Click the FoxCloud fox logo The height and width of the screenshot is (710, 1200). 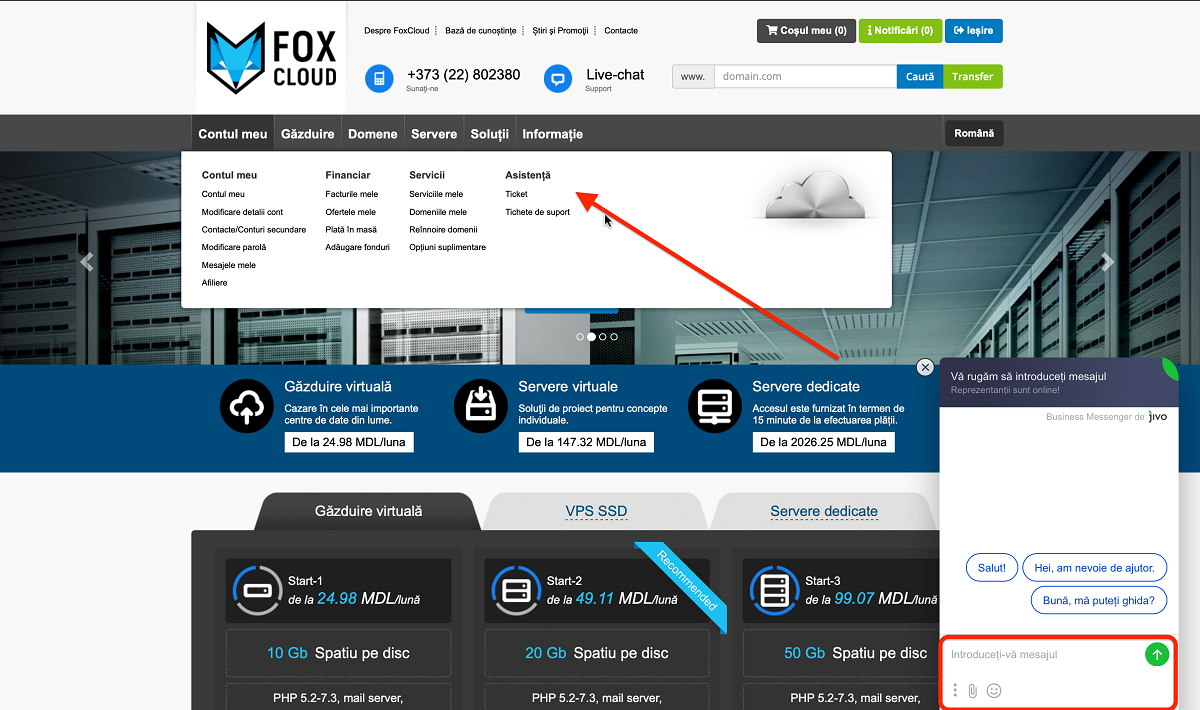click(x=236, y=58)
